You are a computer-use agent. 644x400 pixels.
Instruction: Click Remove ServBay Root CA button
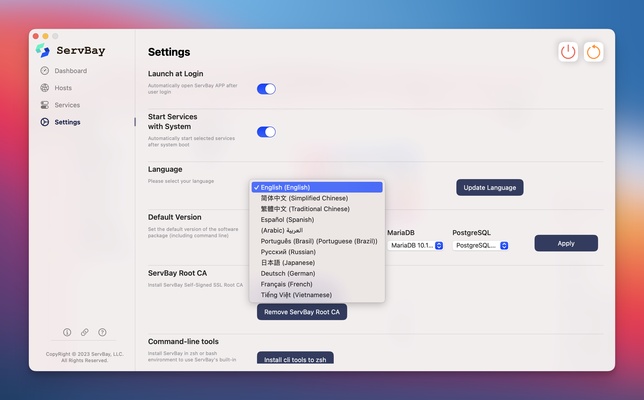coord(302,312)
